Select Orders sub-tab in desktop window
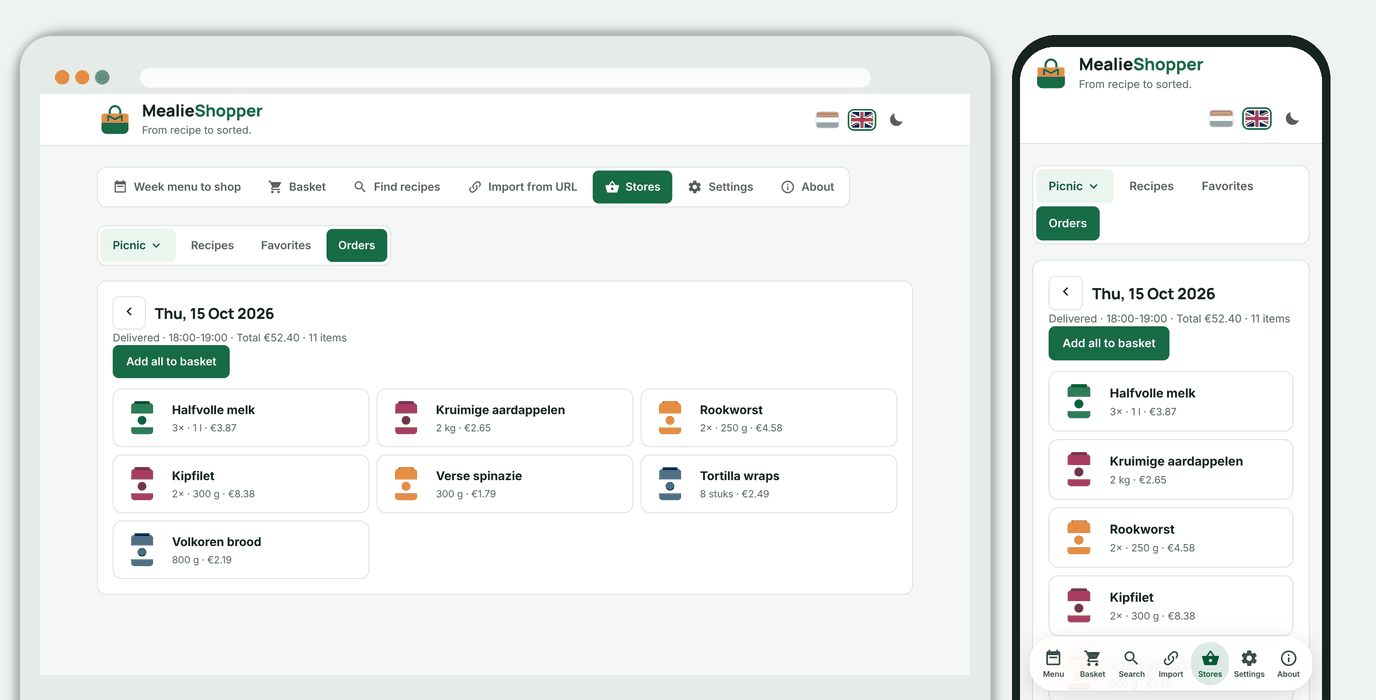Screen dimensions: 1376x700 pos(357,245)
